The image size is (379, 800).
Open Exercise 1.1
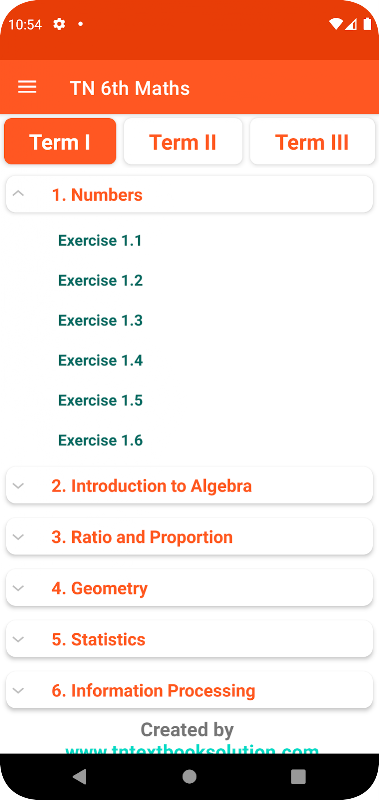point(100,240)
